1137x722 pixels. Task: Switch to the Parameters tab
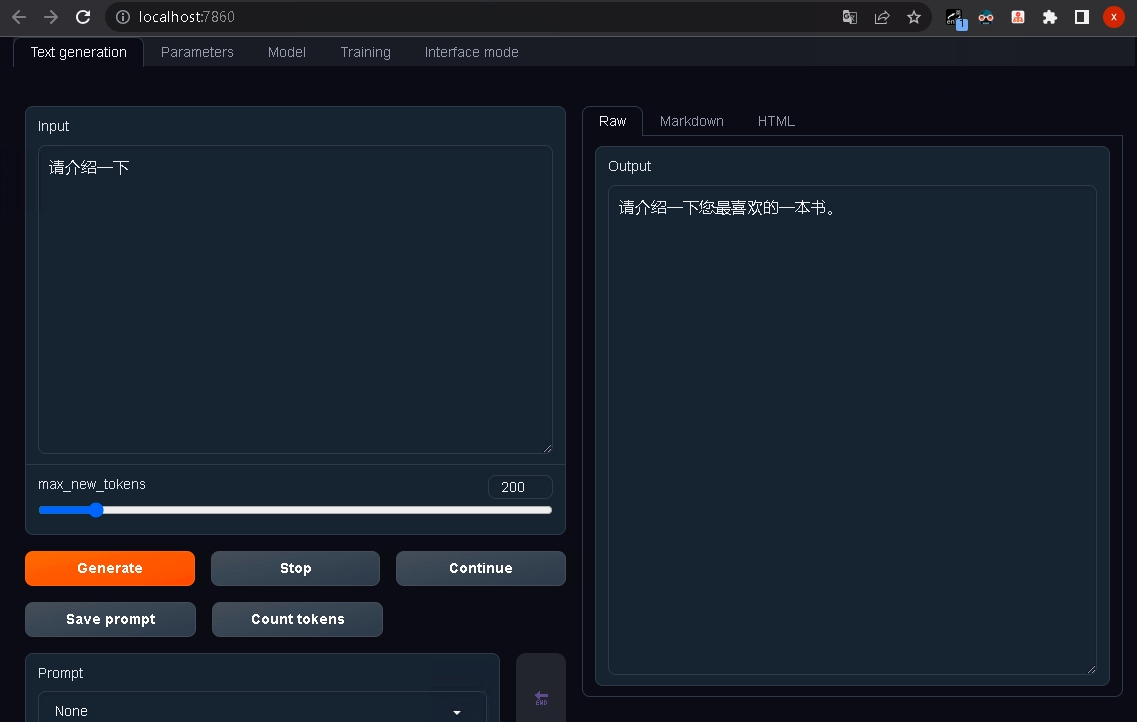[197, 52]
